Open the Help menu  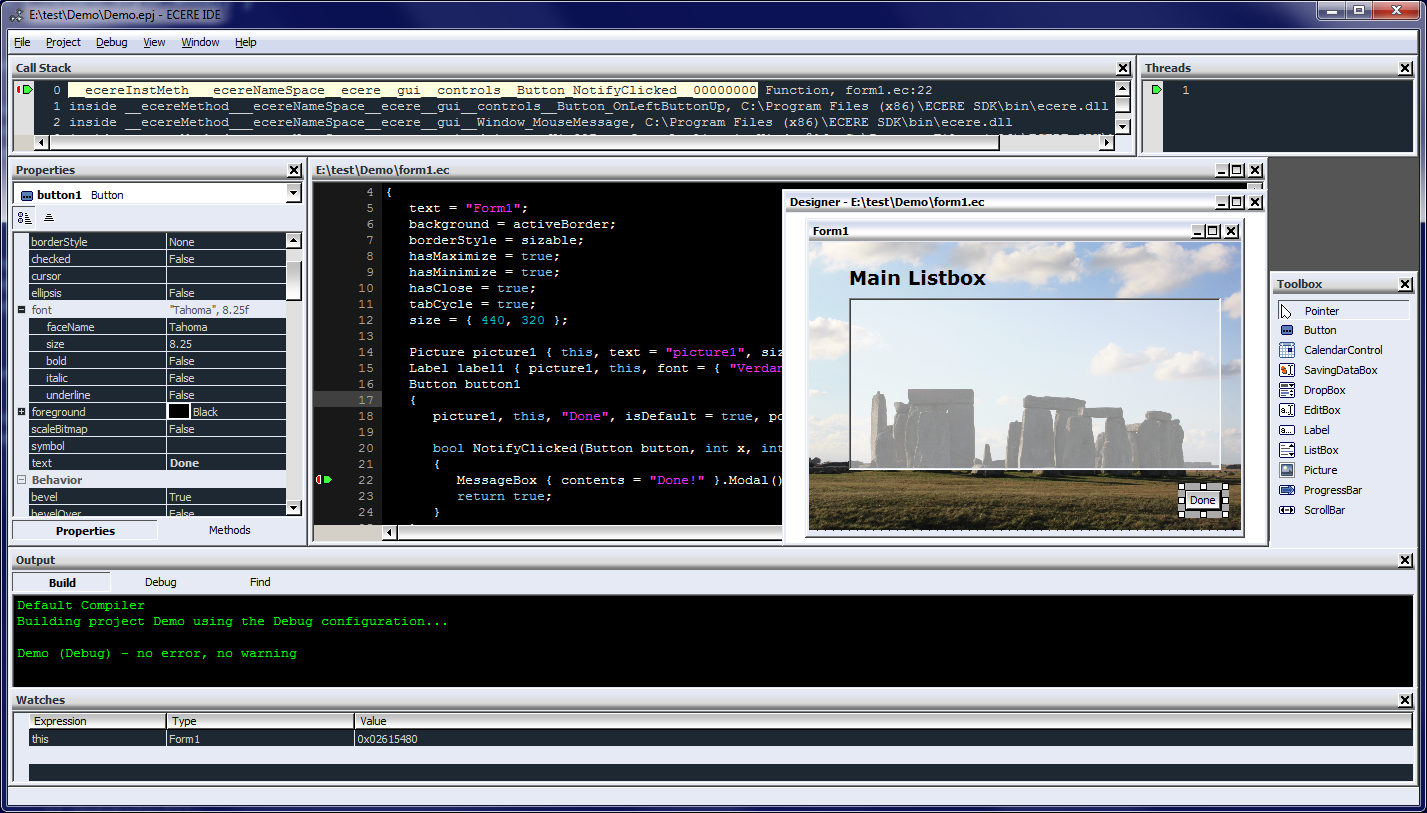(246, 42)
